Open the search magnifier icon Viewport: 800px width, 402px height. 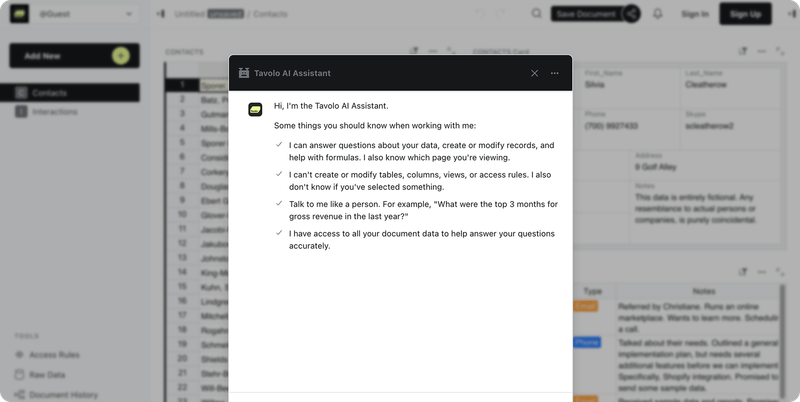[537, 14]
